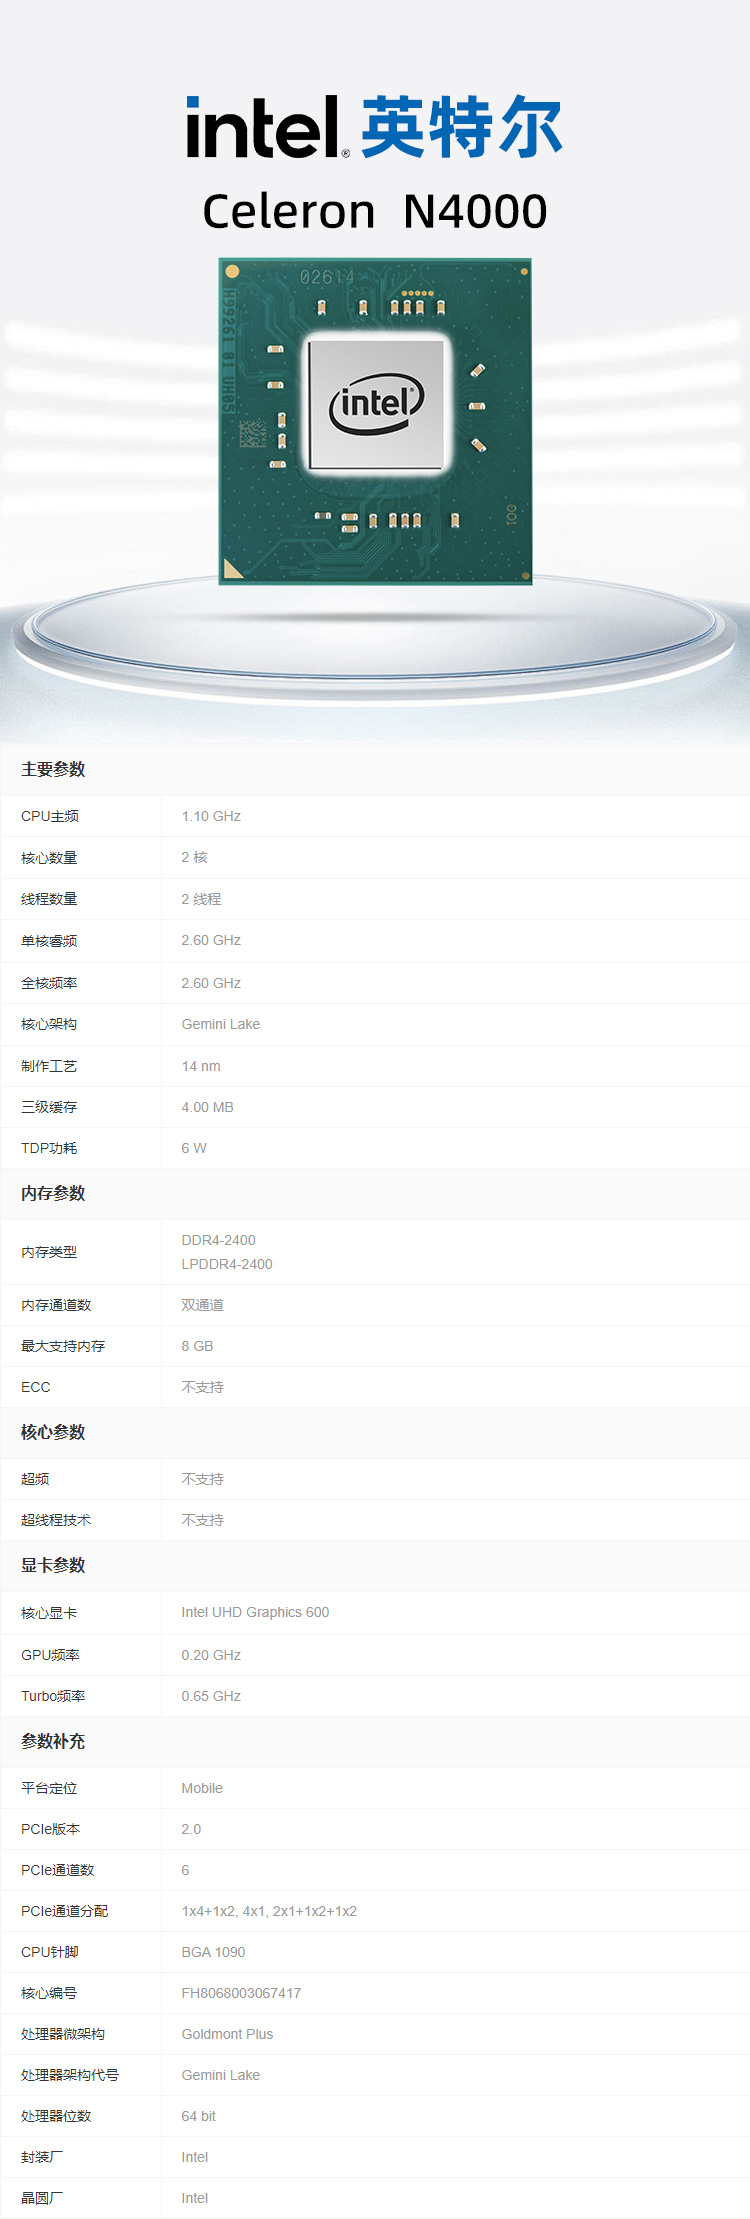Click the 制作工艺 value 14 nm

point(201,1066)
